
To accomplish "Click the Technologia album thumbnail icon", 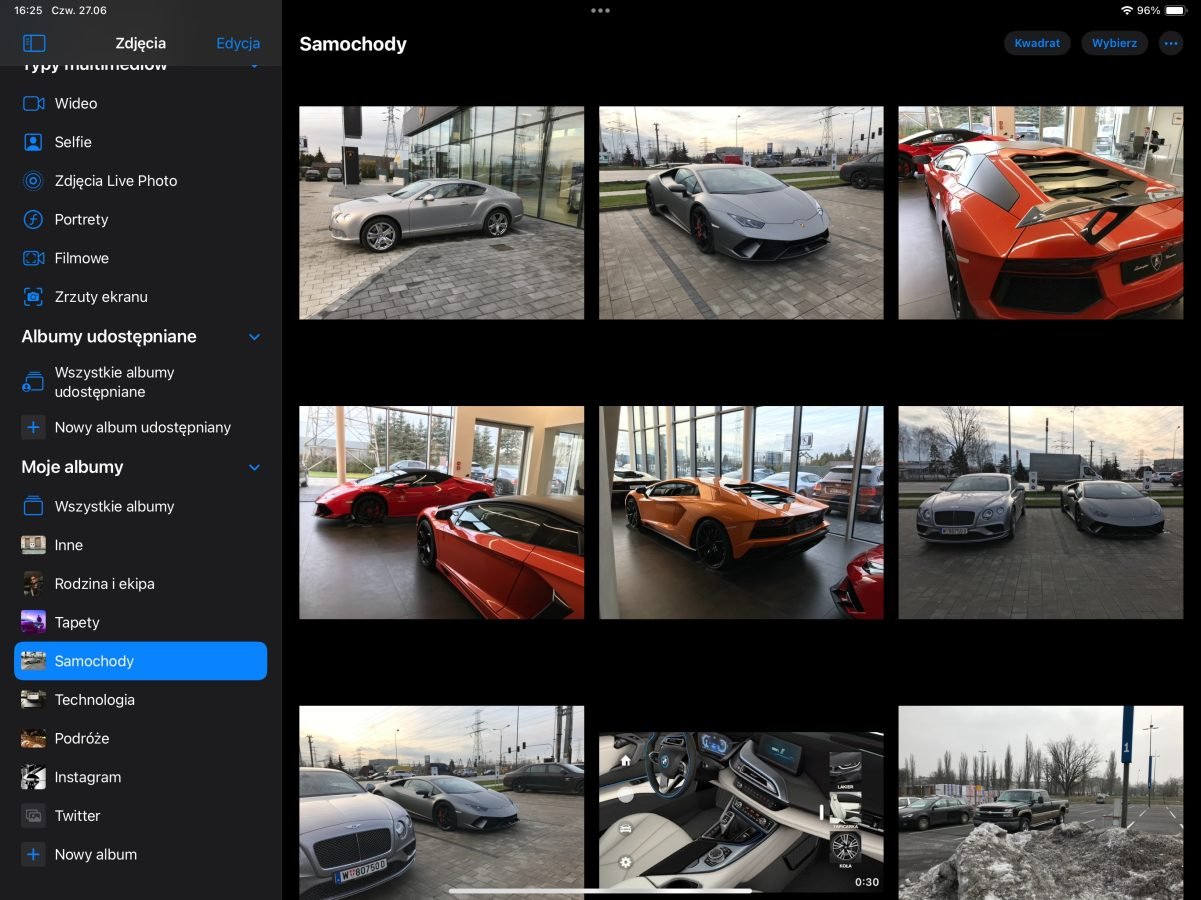I will [x=34, y=700].
